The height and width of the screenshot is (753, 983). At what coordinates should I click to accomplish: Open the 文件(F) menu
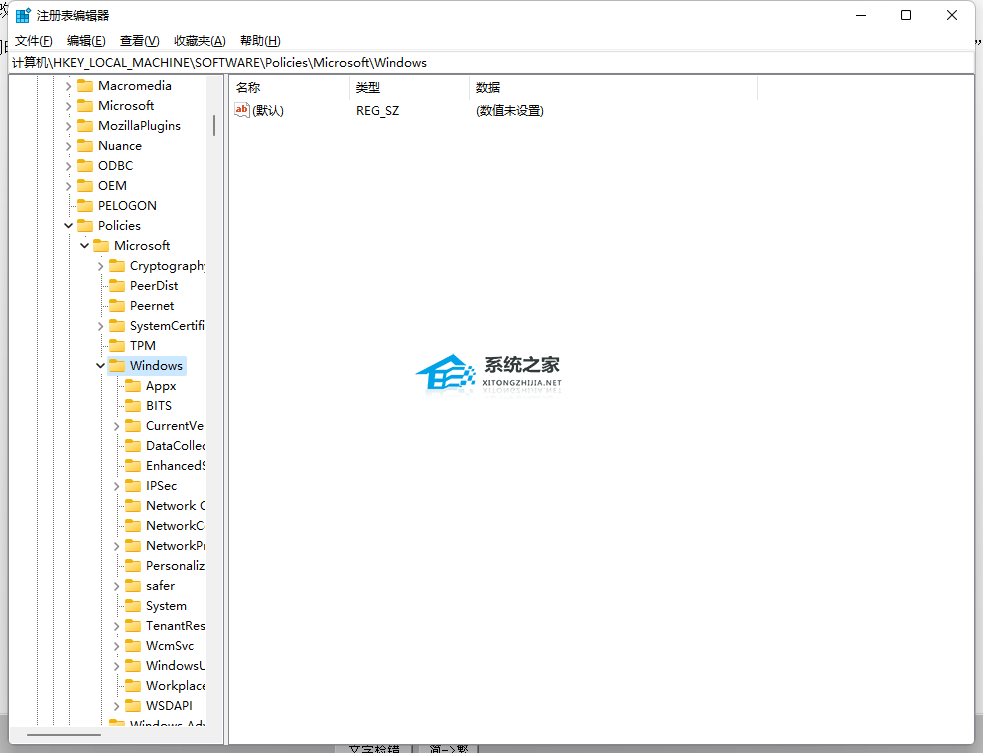pyautogui.click(x=33, y=41)
